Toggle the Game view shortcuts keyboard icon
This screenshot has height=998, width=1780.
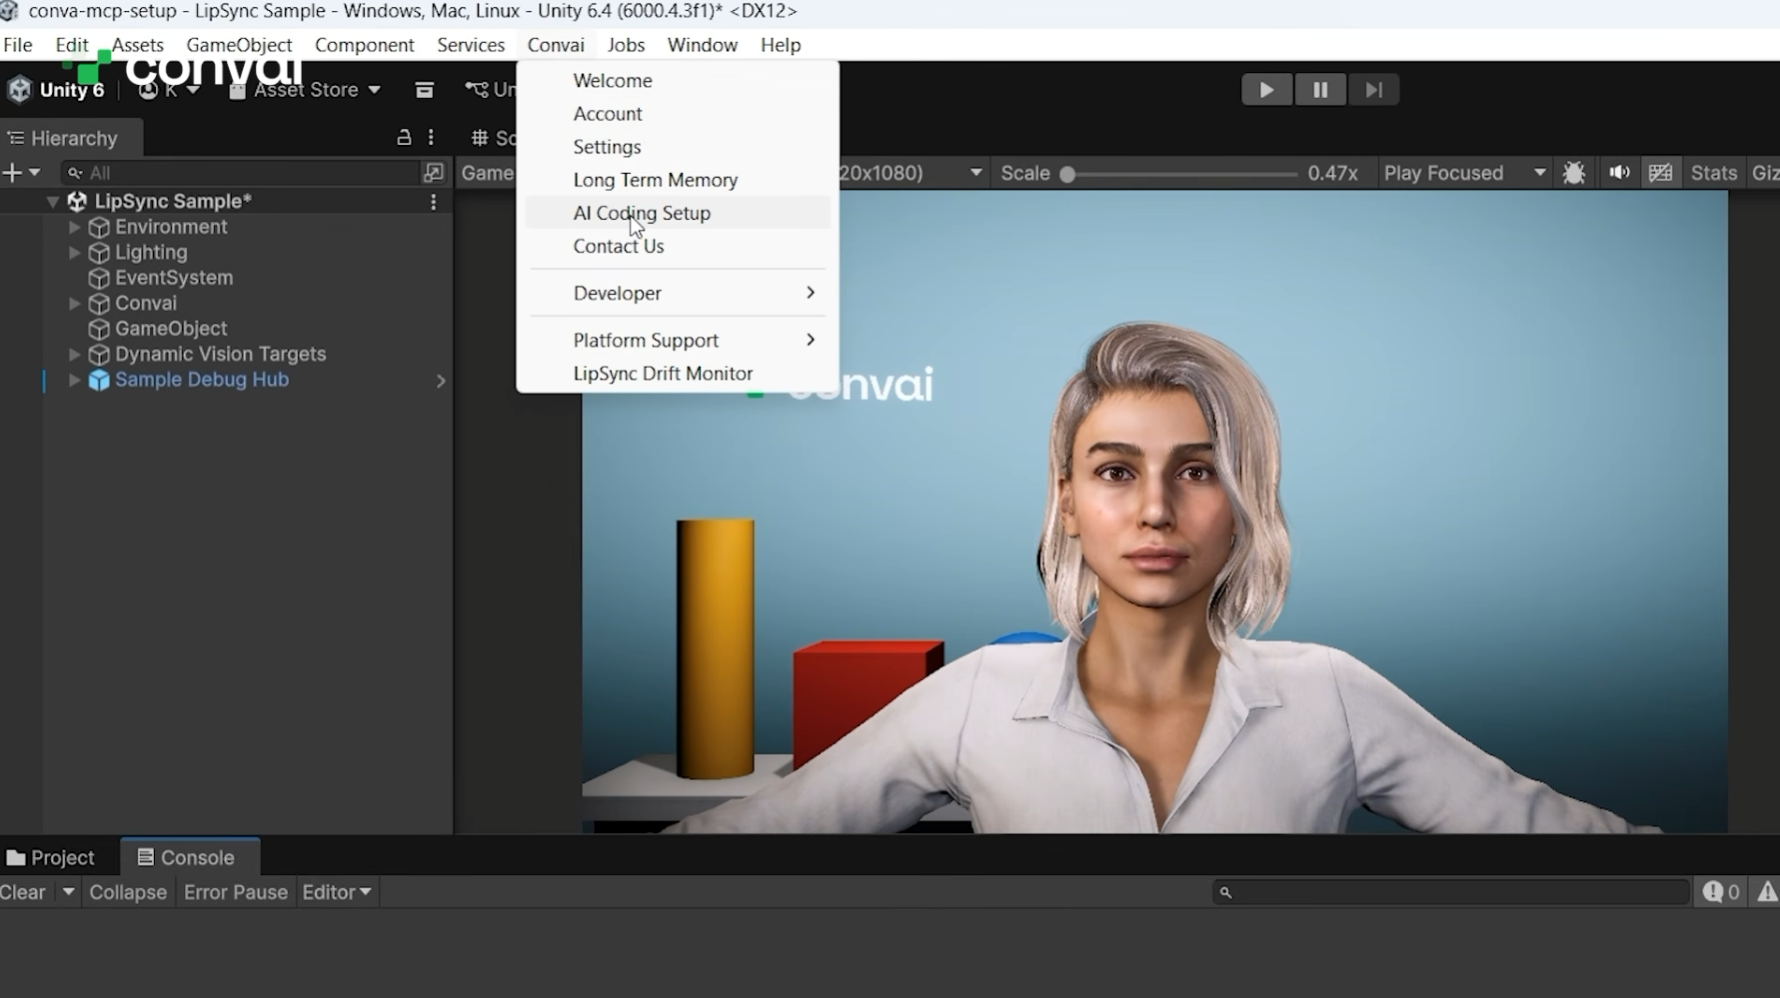coord(1661,173)
